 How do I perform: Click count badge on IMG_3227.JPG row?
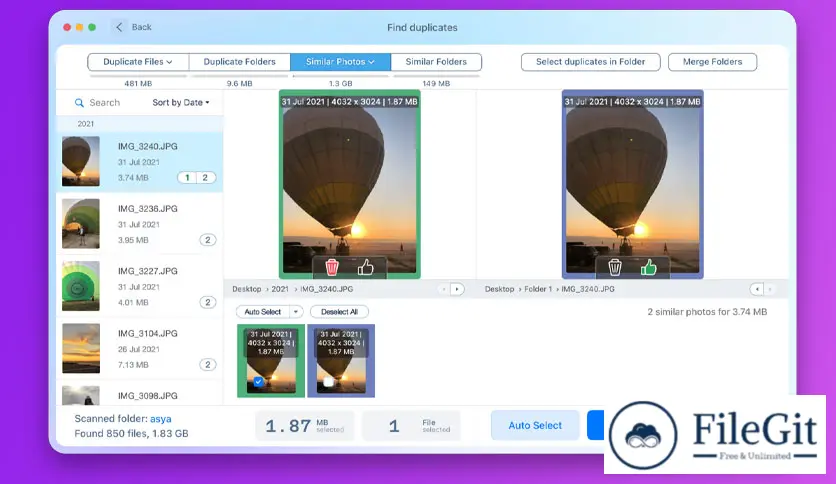click(x=208, y=302)
